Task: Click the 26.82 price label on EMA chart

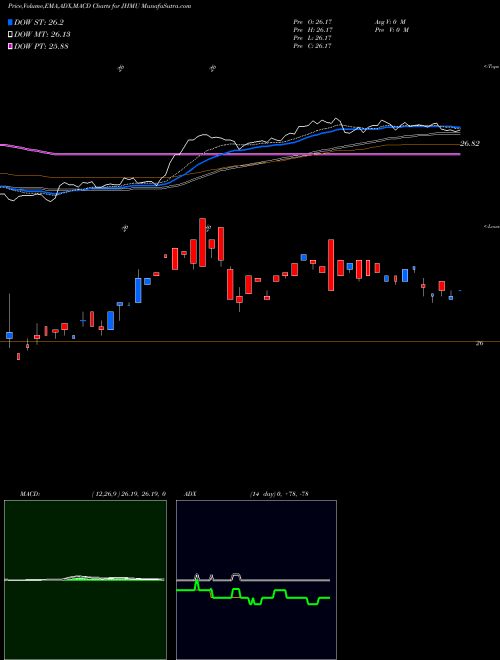Action: tap(470, 144)
